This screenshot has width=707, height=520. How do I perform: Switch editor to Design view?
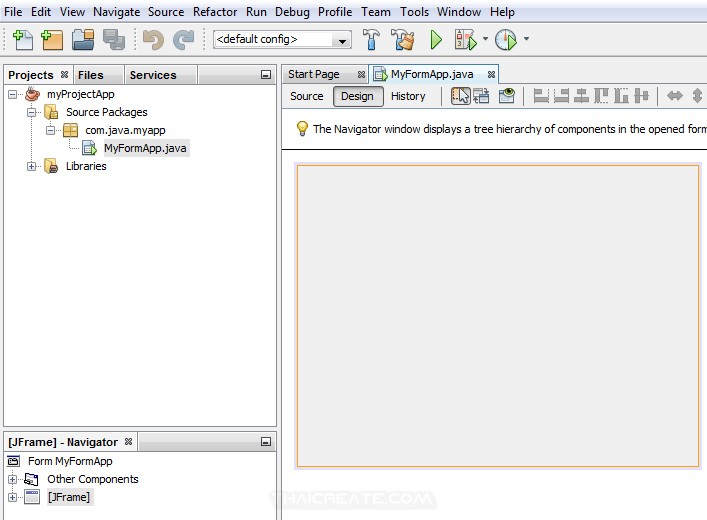click(358, 97)
